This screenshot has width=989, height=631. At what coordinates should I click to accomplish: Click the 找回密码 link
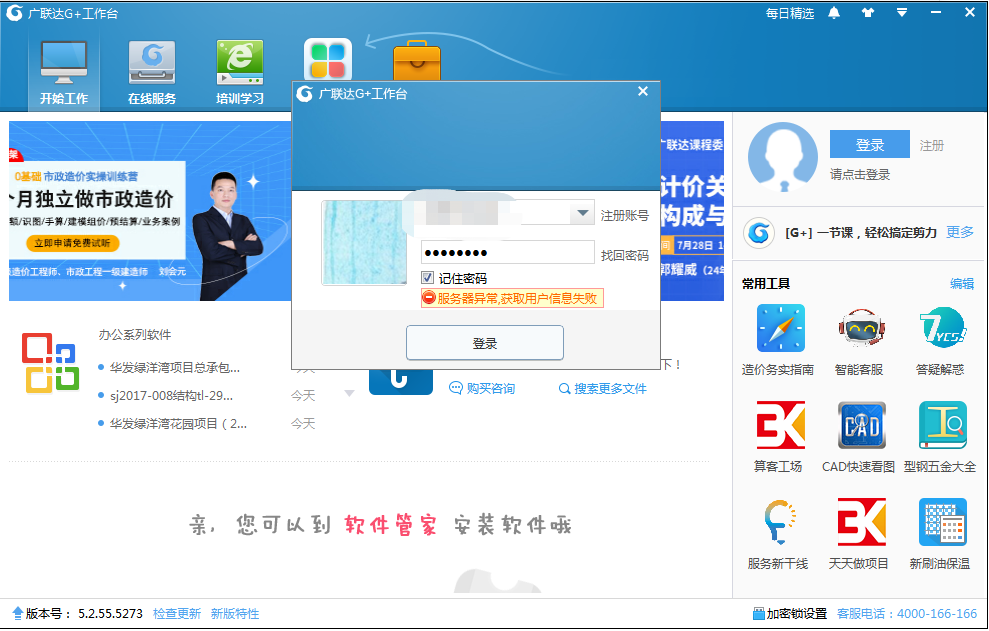(624, 255)
